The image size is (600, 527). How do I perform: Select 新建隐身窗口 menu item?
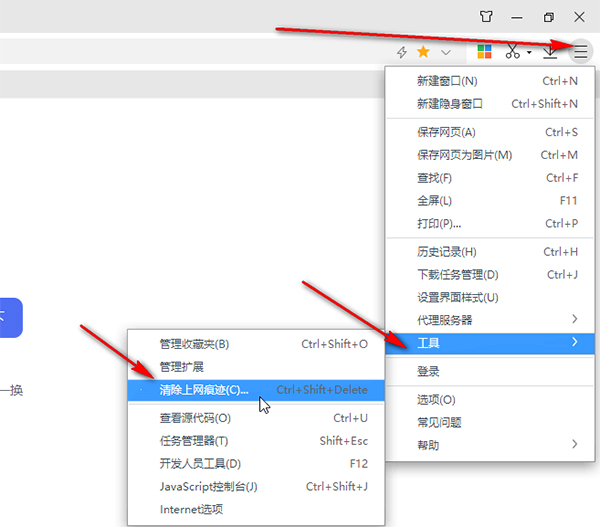point(490,104)
